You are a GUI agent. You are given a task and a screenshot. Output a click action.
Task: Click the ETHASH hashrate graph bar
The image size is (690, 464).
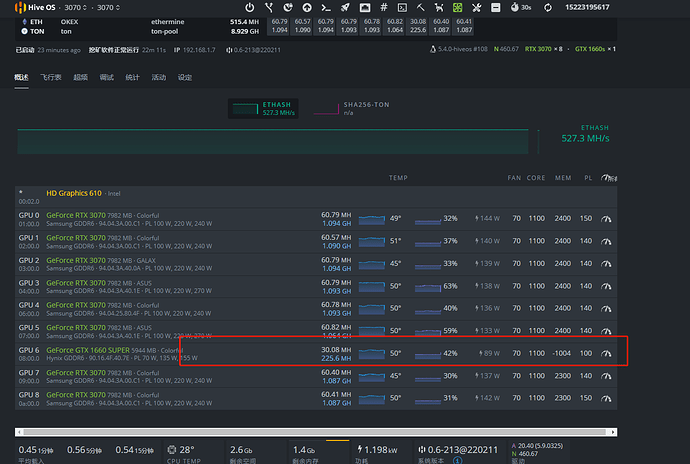273,141
